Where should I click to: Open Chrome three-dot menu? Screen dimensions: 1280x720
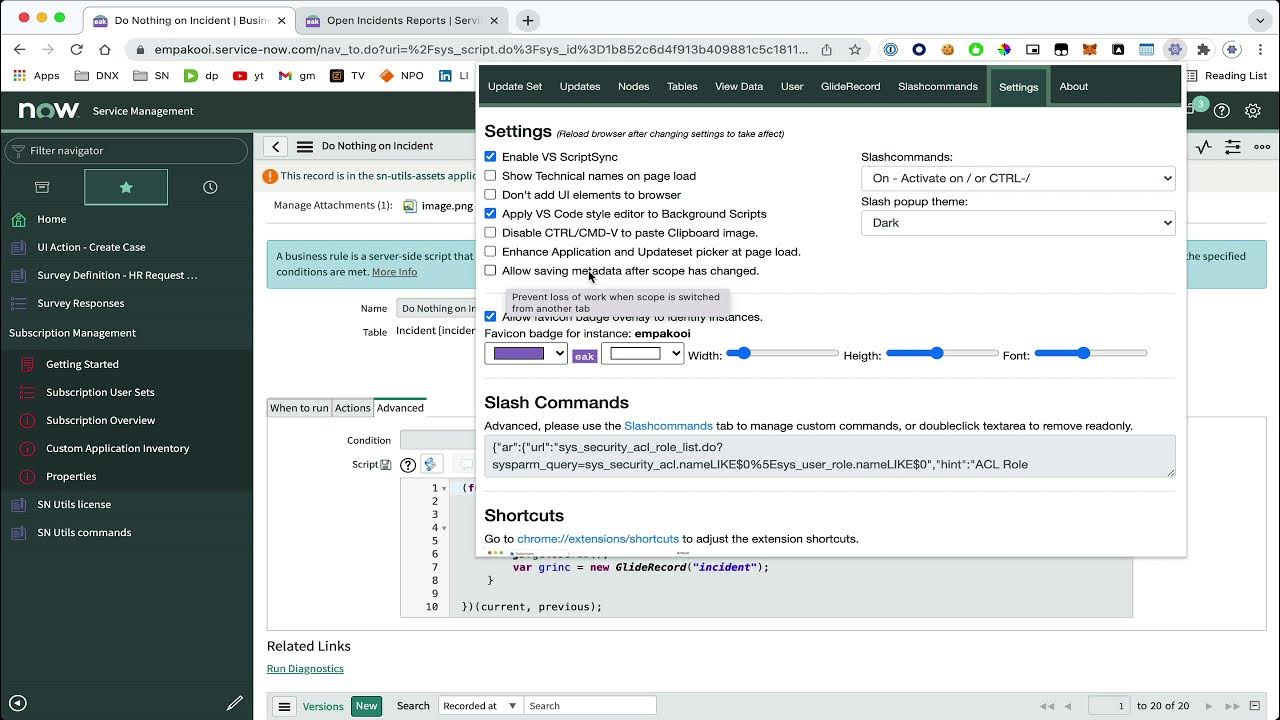1259,49
